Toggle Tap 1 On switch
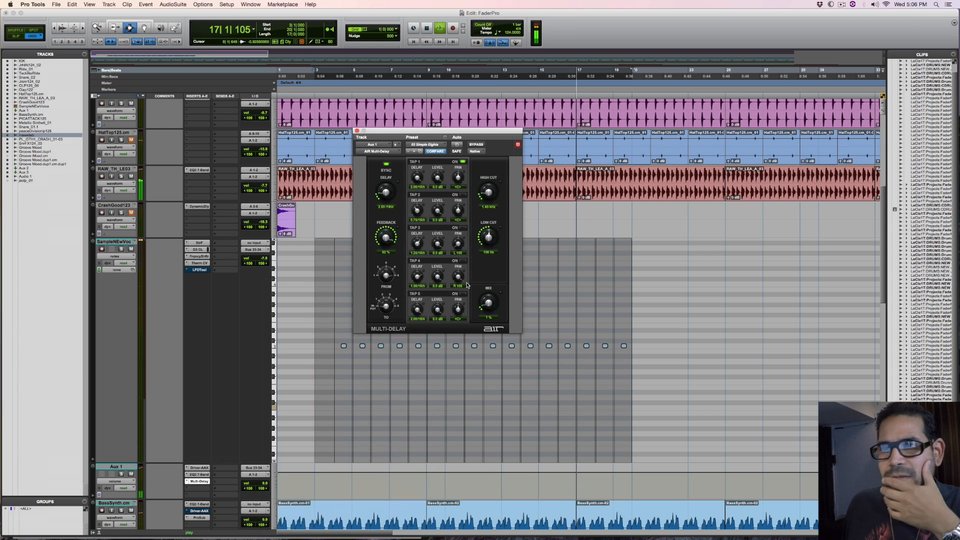This screenshot has height=540, width=960. (463, 162)
